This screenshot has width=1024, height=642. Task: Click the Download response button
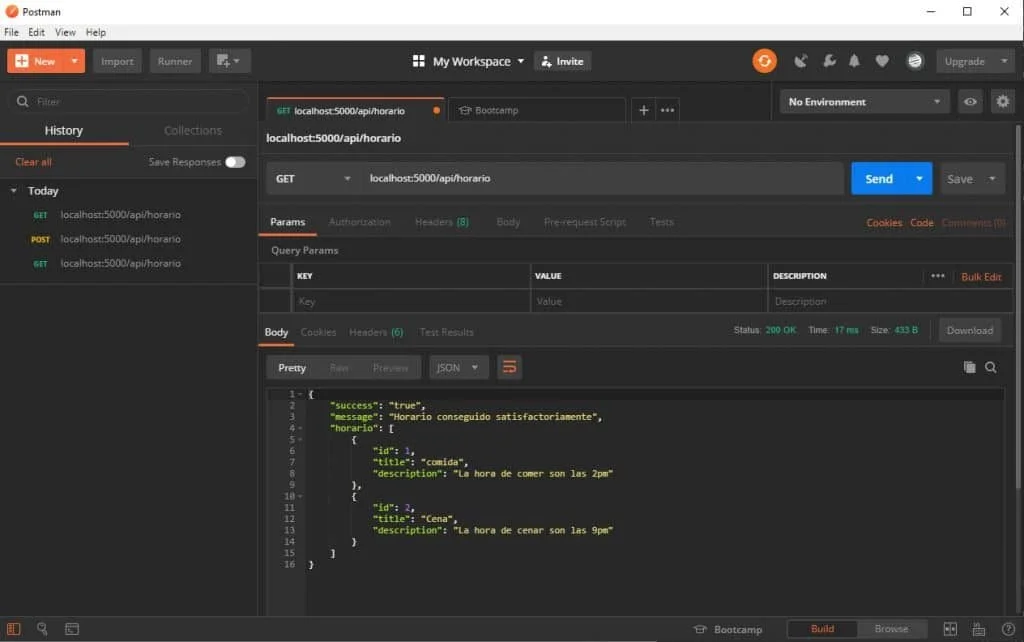[970, 330]
